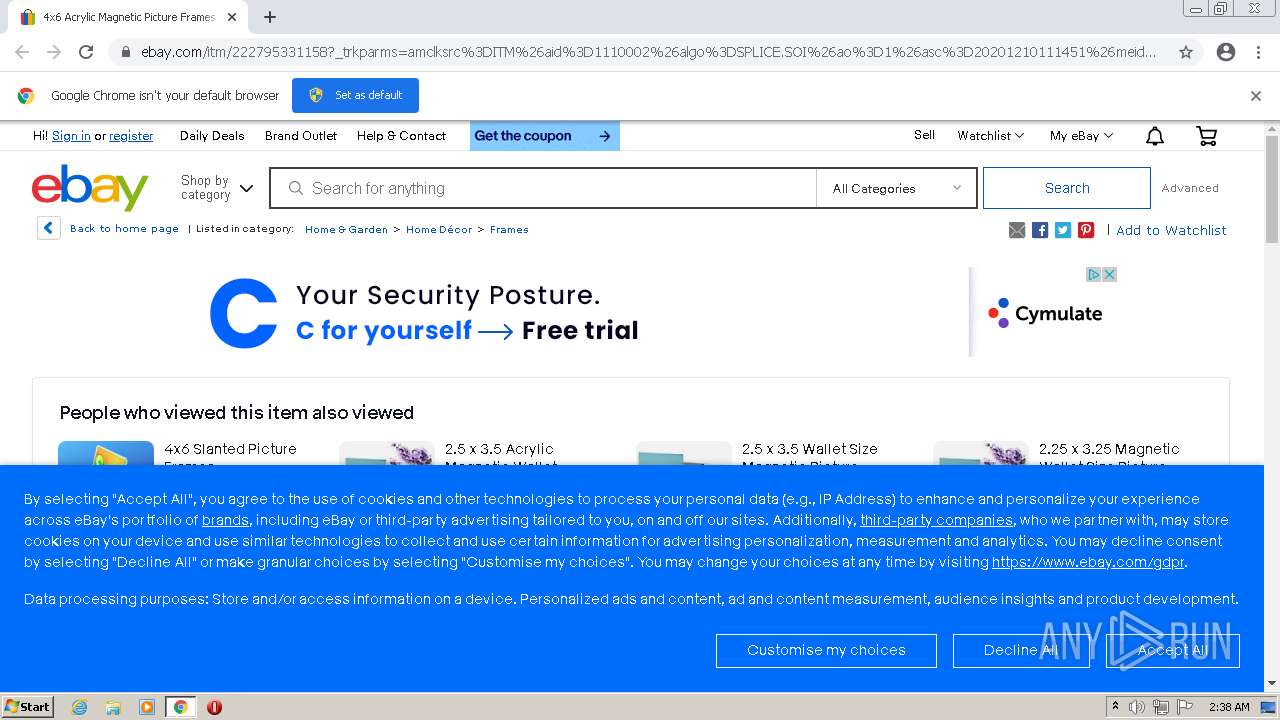The width and height of the screenshot is (1280, 720).
Task: Open the ebay.com/gdpr link
Action: click(x=1088, y=562)
